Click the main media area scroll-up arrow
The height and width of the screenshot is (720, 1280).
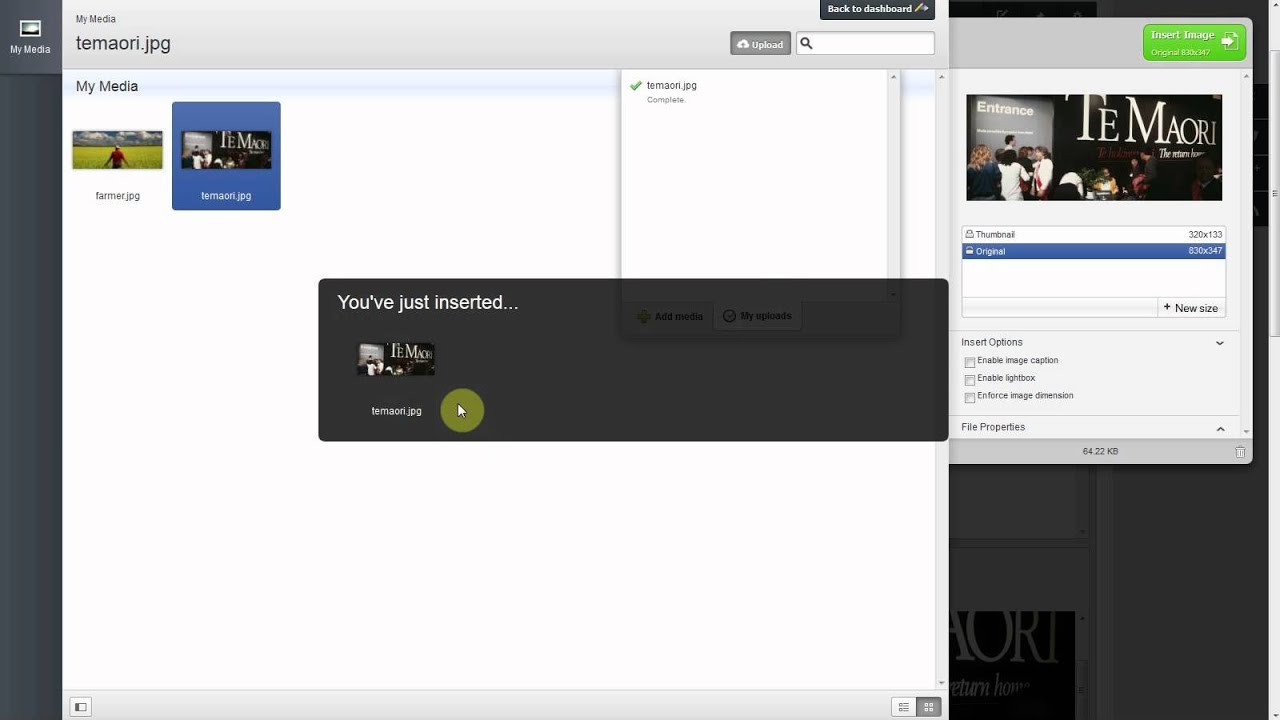[941, 77]
